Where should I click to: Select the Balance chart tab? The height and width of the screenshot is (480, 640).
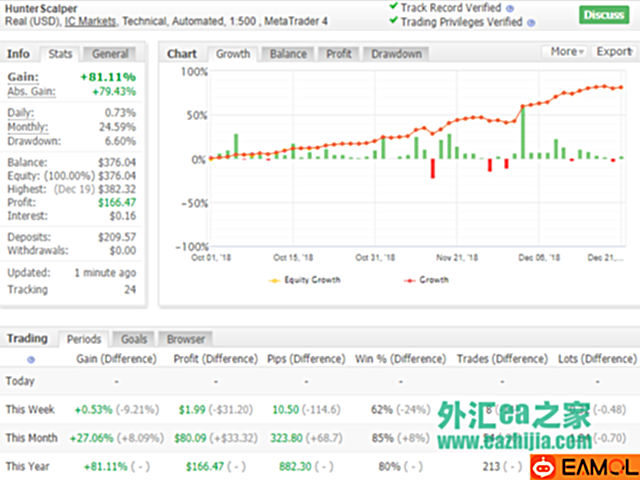pos(288,54)
